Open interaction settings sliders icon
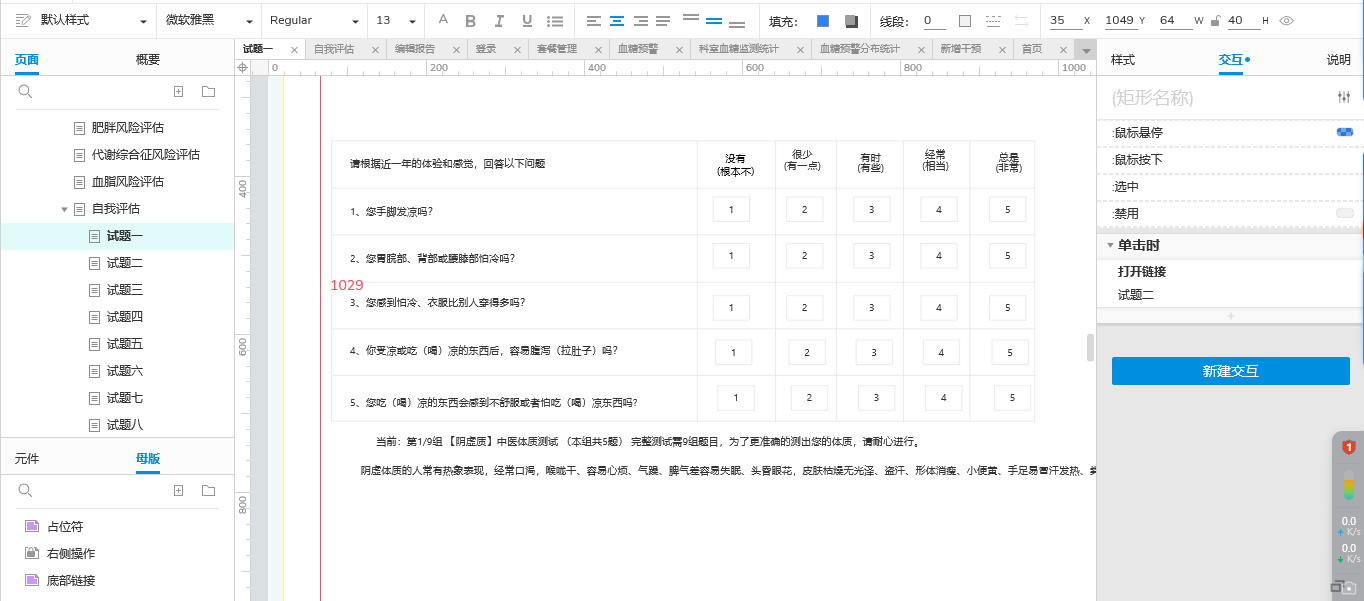 (1343, 97)
